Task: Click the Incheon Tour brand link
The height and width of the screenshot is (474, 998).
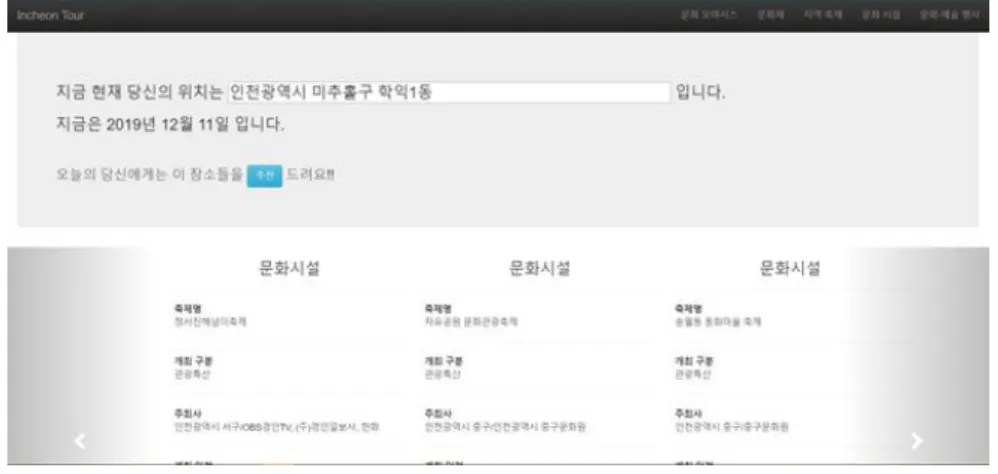Action: point(50,15)
